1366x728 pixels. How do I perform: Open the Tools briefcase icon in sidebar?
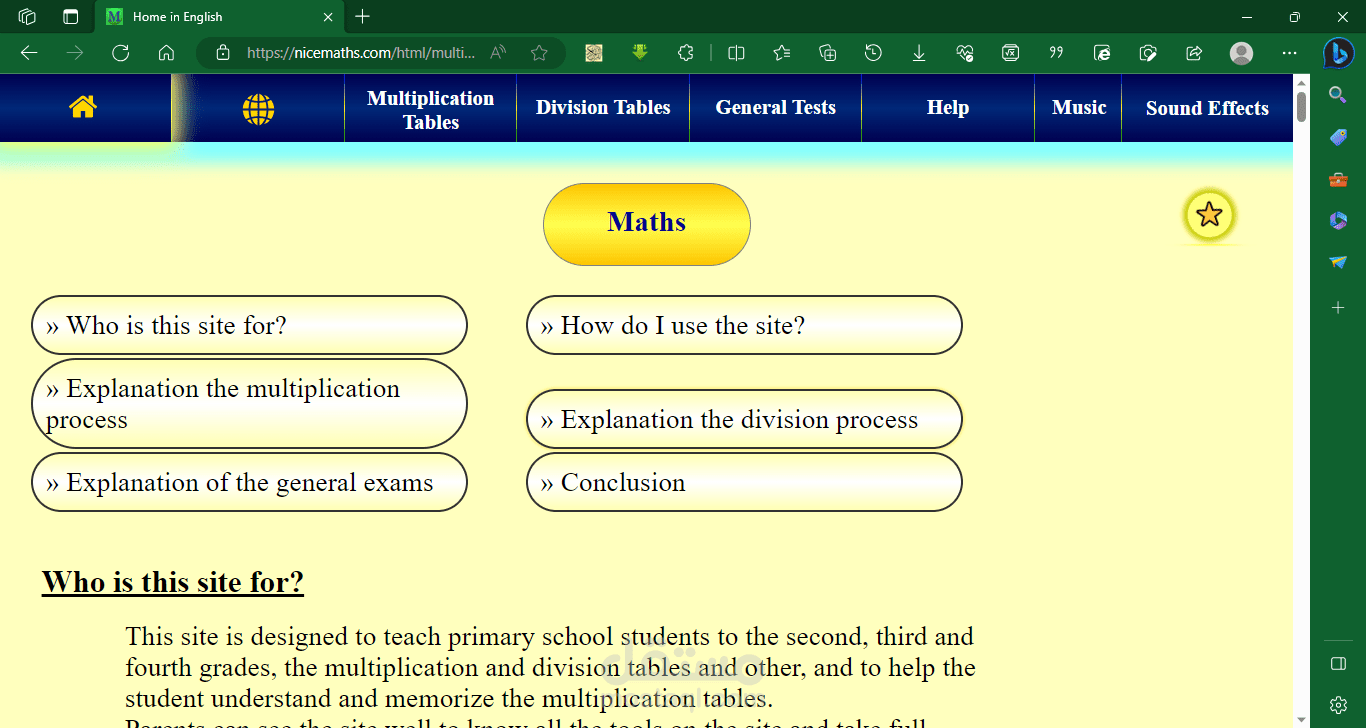coord(1338,179)
